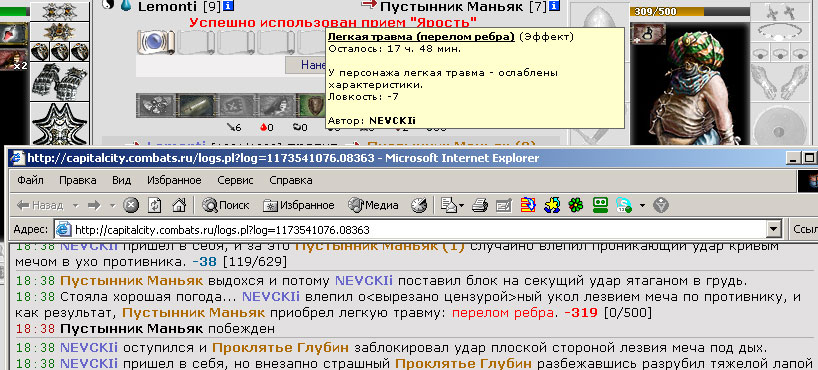Open the Файл menu in Internet Explorer
This screenshot has height=370, width=818.
click(30, 181)
